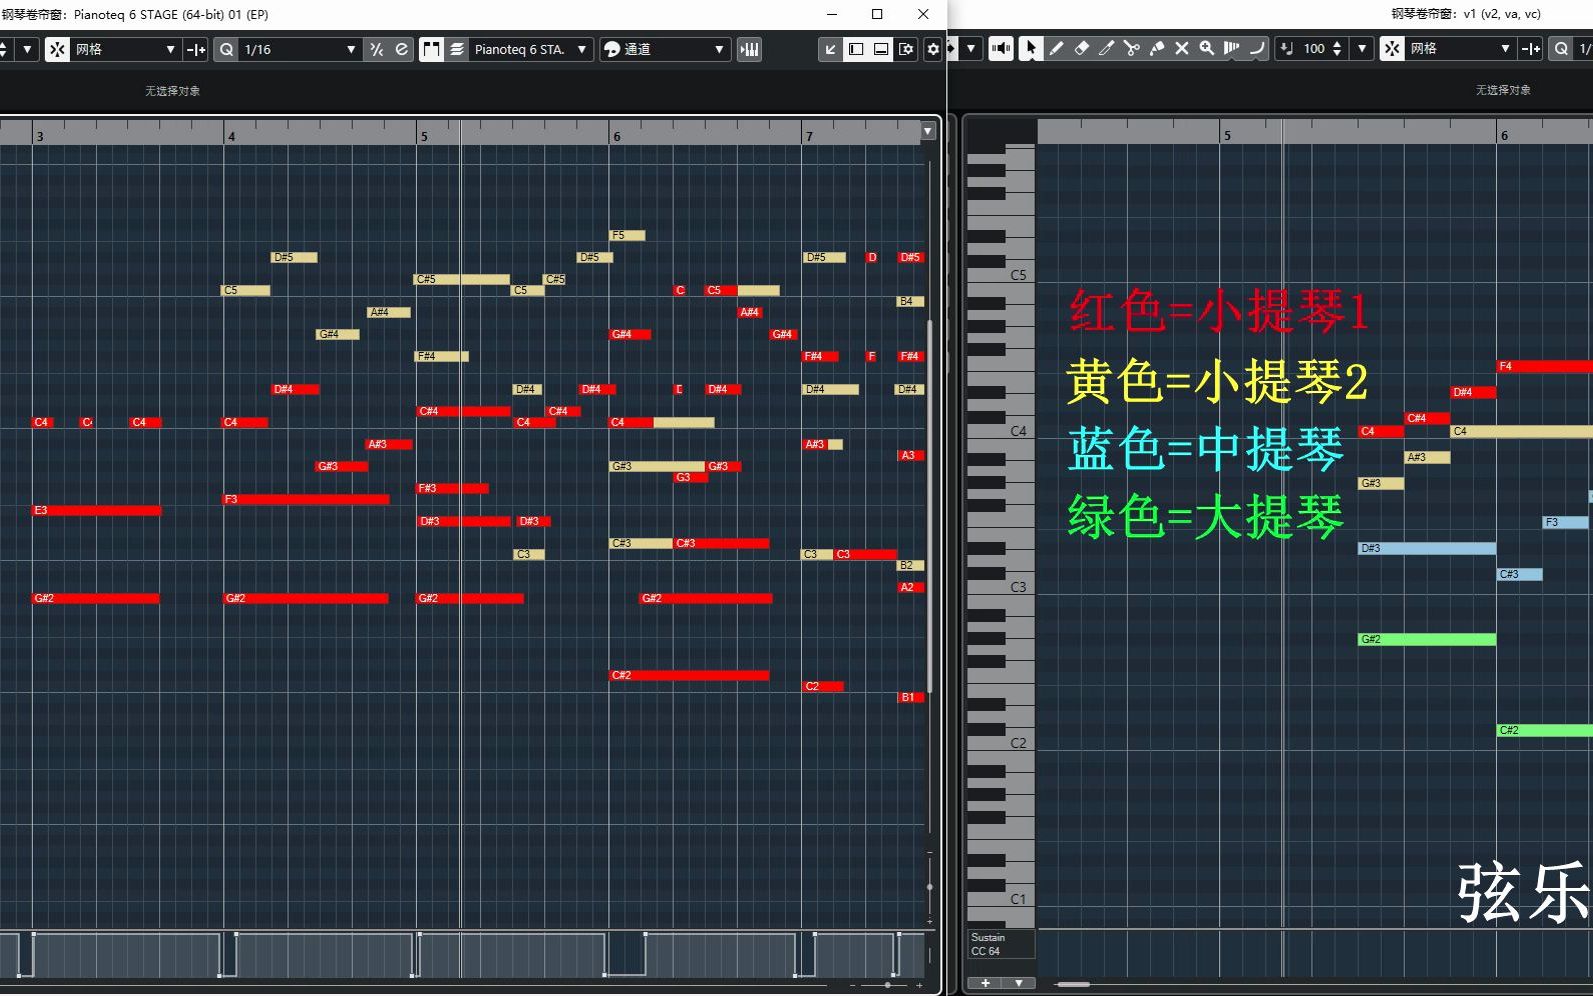Click vertical zoom slider in Pianoteq window
This screenshot has width=1593, height=996.
coord(929,887)
